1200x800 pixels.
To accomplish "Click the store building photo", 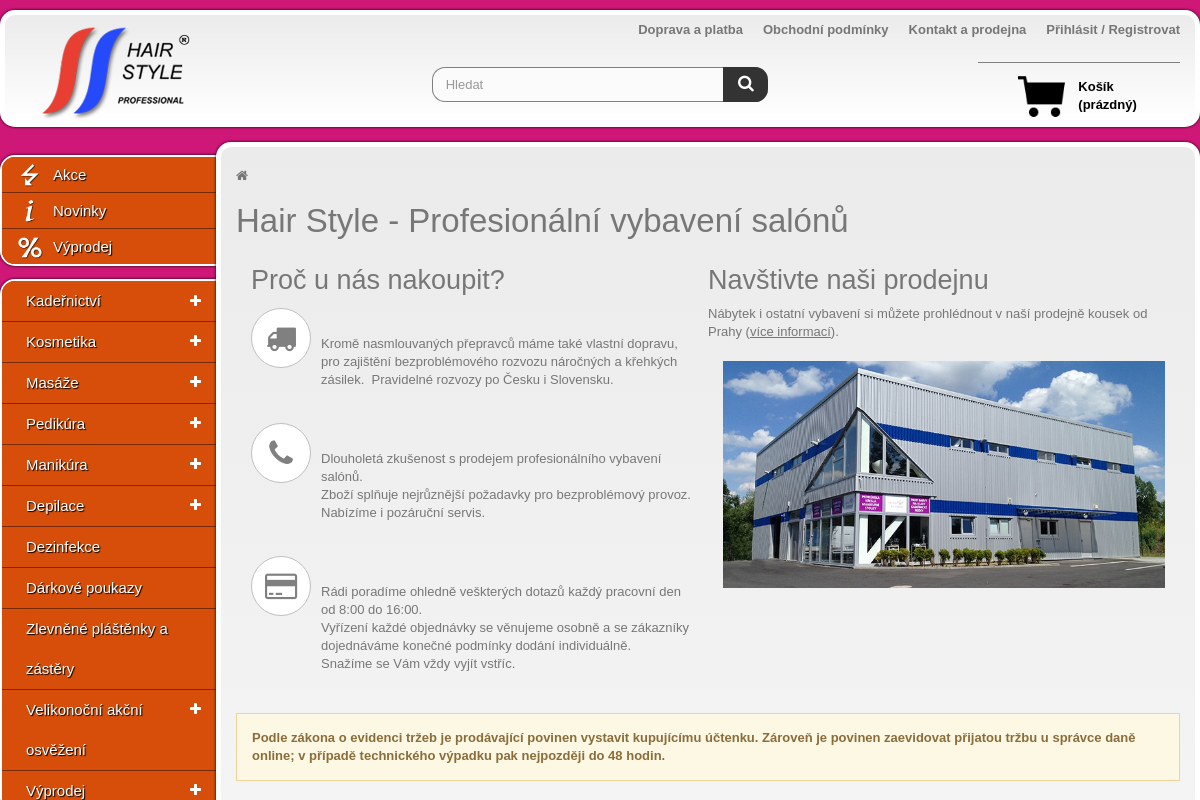I will (943, 474).
